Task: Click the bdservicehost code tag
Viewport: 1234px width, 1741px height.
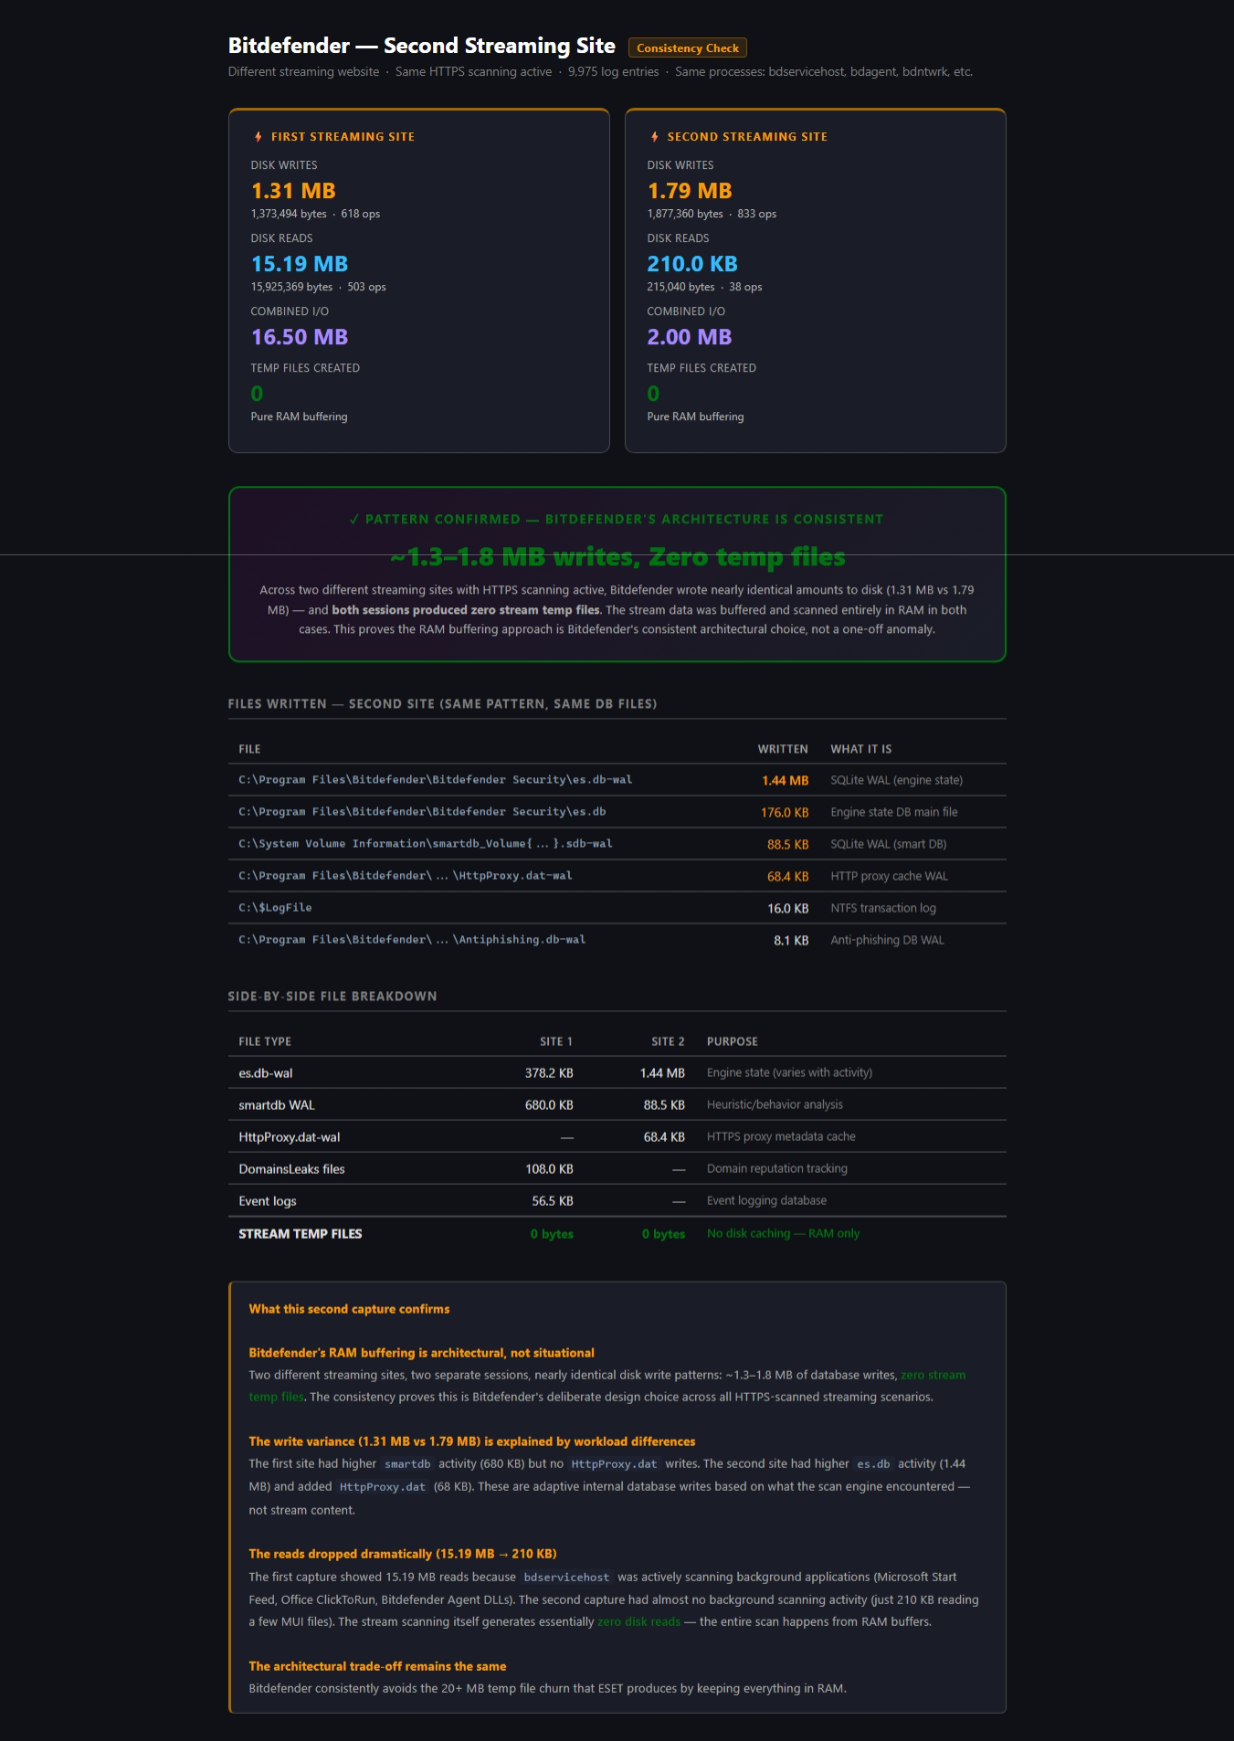Action: click(x=566, y=1577)
